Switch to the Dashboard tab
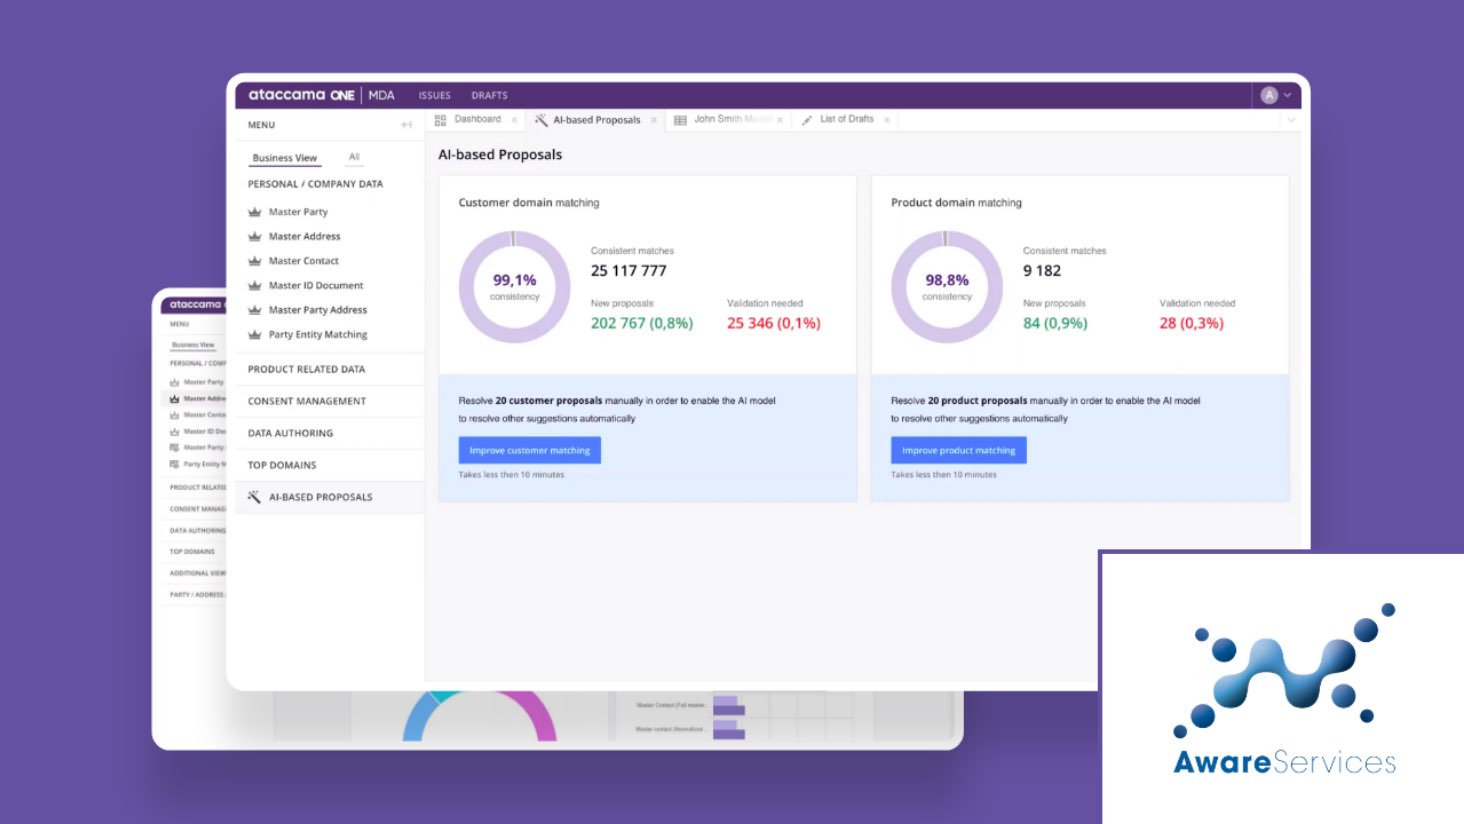The height and width of the screenshot is (824, 1464). click(478, 119)
